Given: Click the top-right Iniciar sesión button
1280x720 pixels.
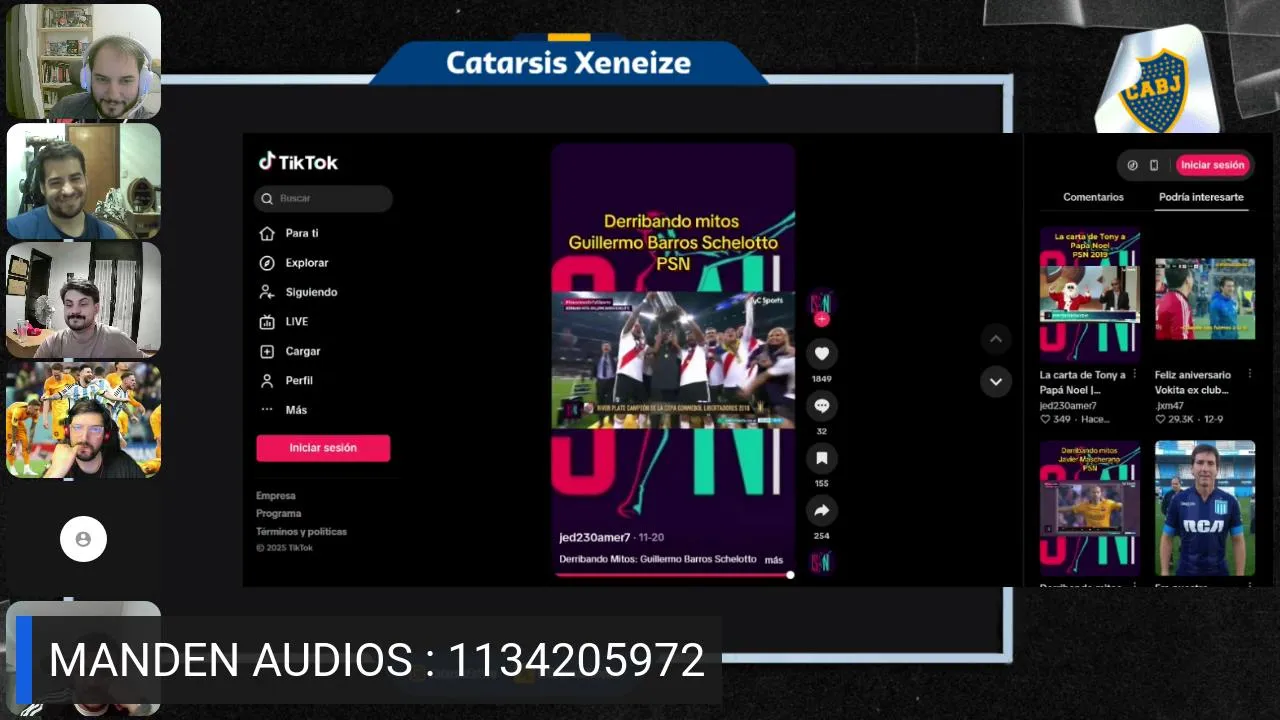Looking at the screenshot, I should (x=1213, y=166).
